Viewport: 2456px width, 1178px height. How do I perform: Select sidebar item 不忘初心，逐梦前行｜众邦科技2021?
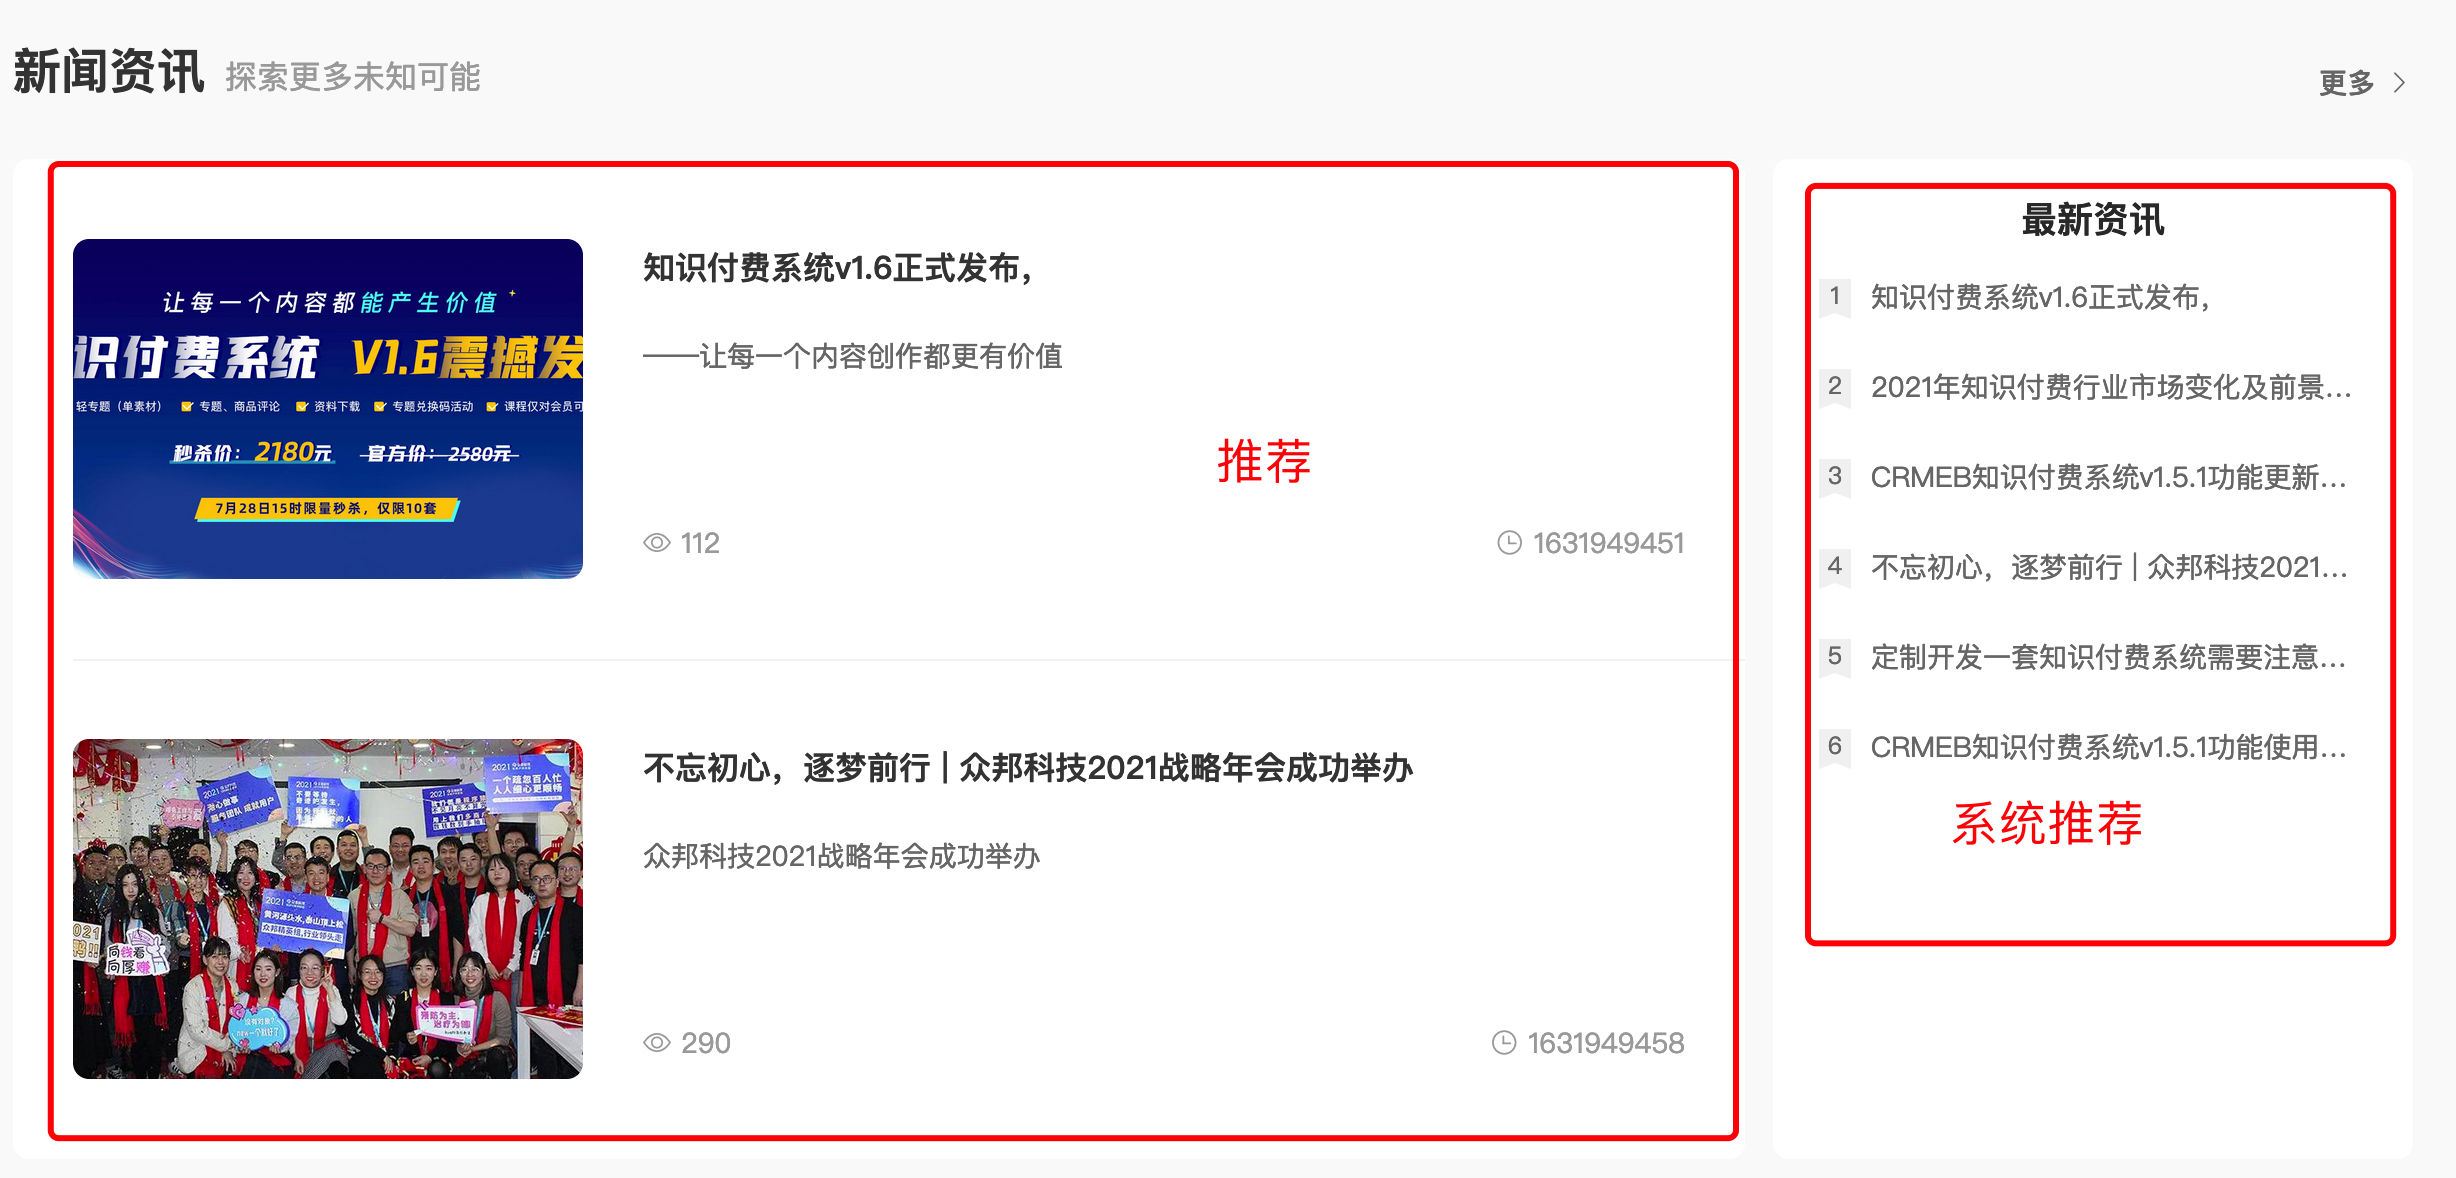click(x=2109, y=567)
